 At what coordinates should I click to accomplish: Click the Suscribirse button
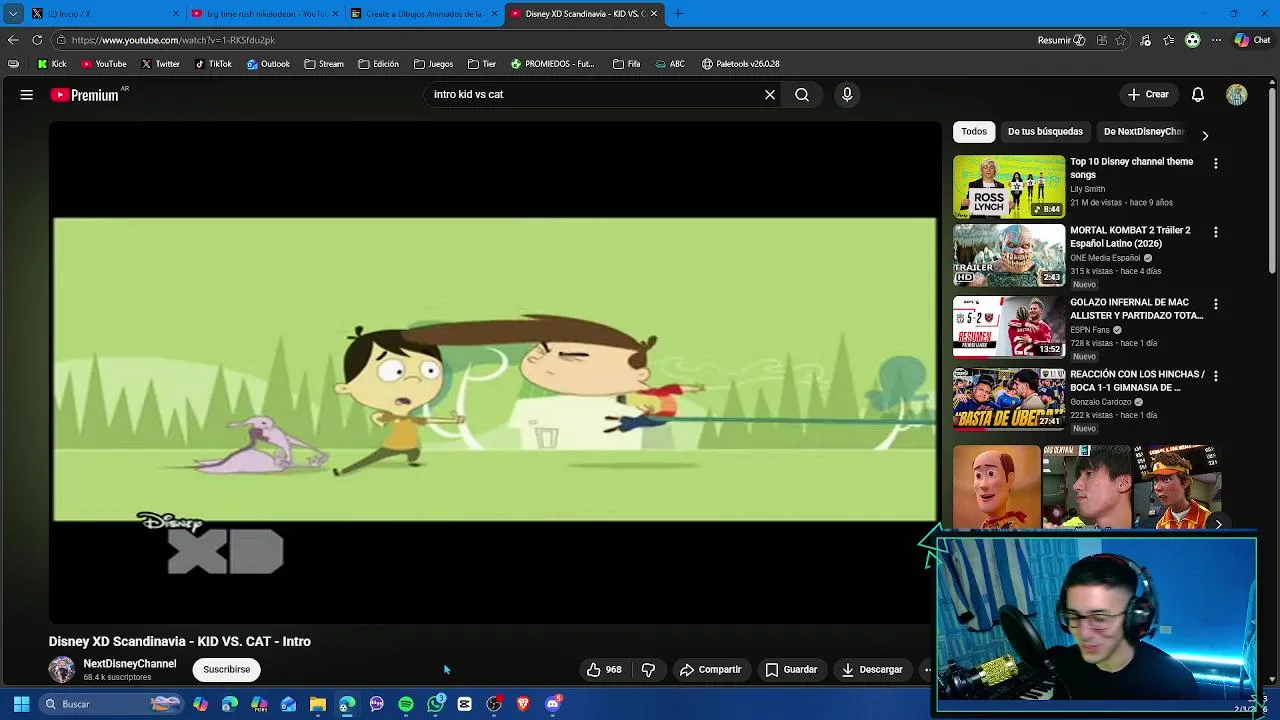coord(227,669)
